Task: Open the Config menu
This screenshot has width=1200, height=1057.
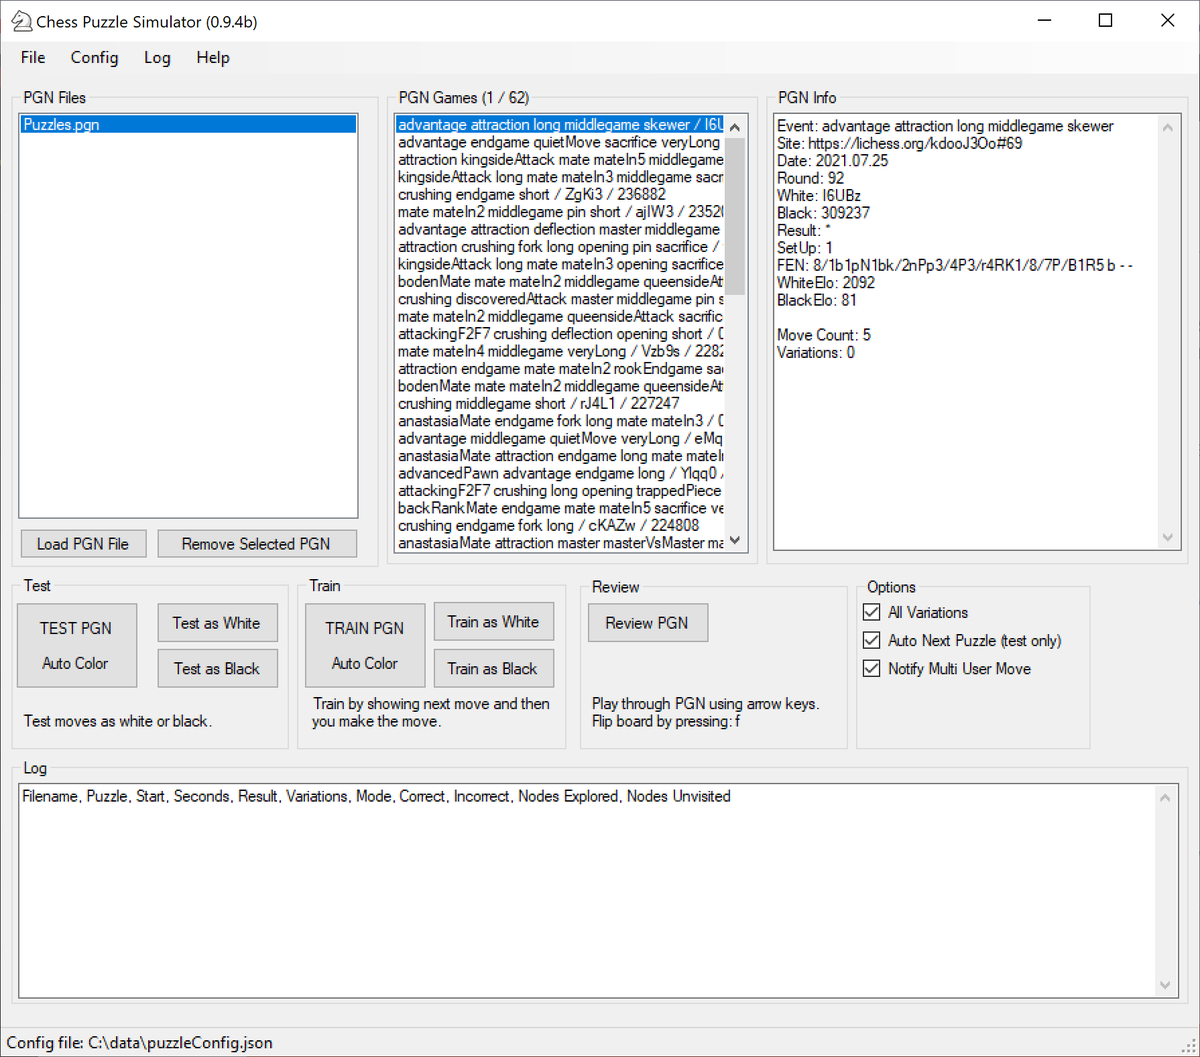Action: coord(95,58)
